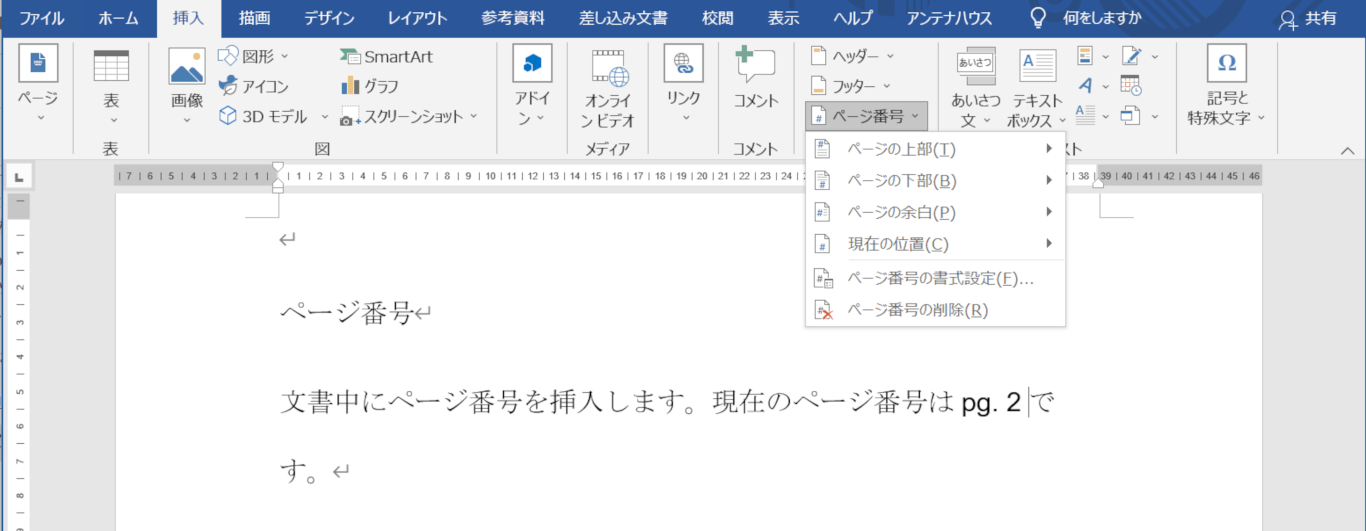Switch to the 参考資料 tab
The height and width of the screenshot is (531, 1366).
tap(513, 18)
